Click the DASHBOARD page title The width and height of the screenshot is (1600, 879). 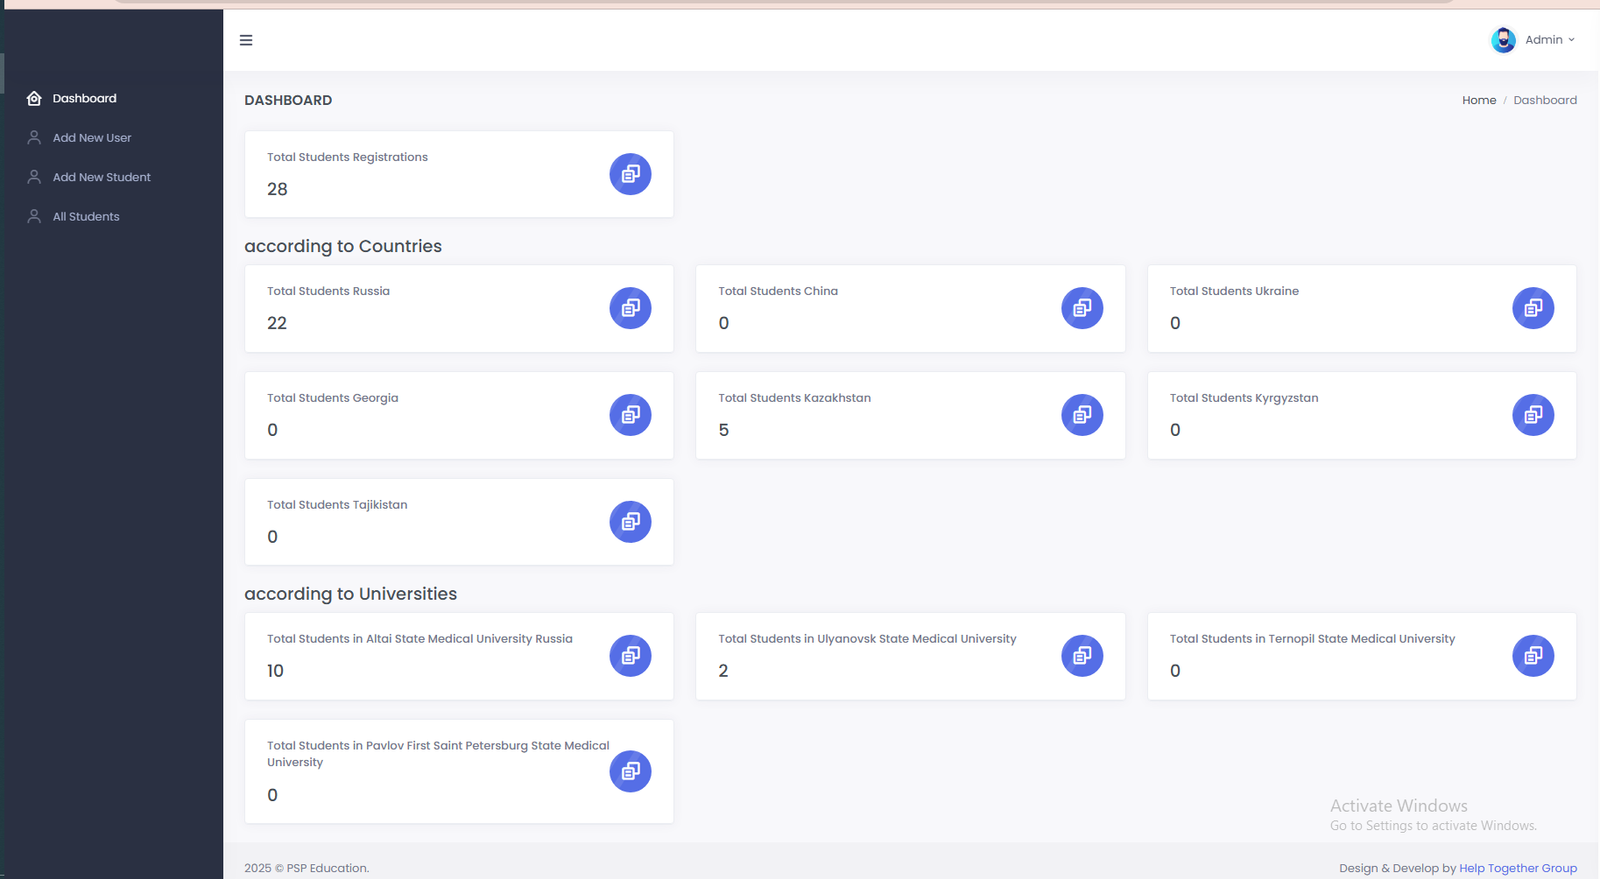point(288,100)
